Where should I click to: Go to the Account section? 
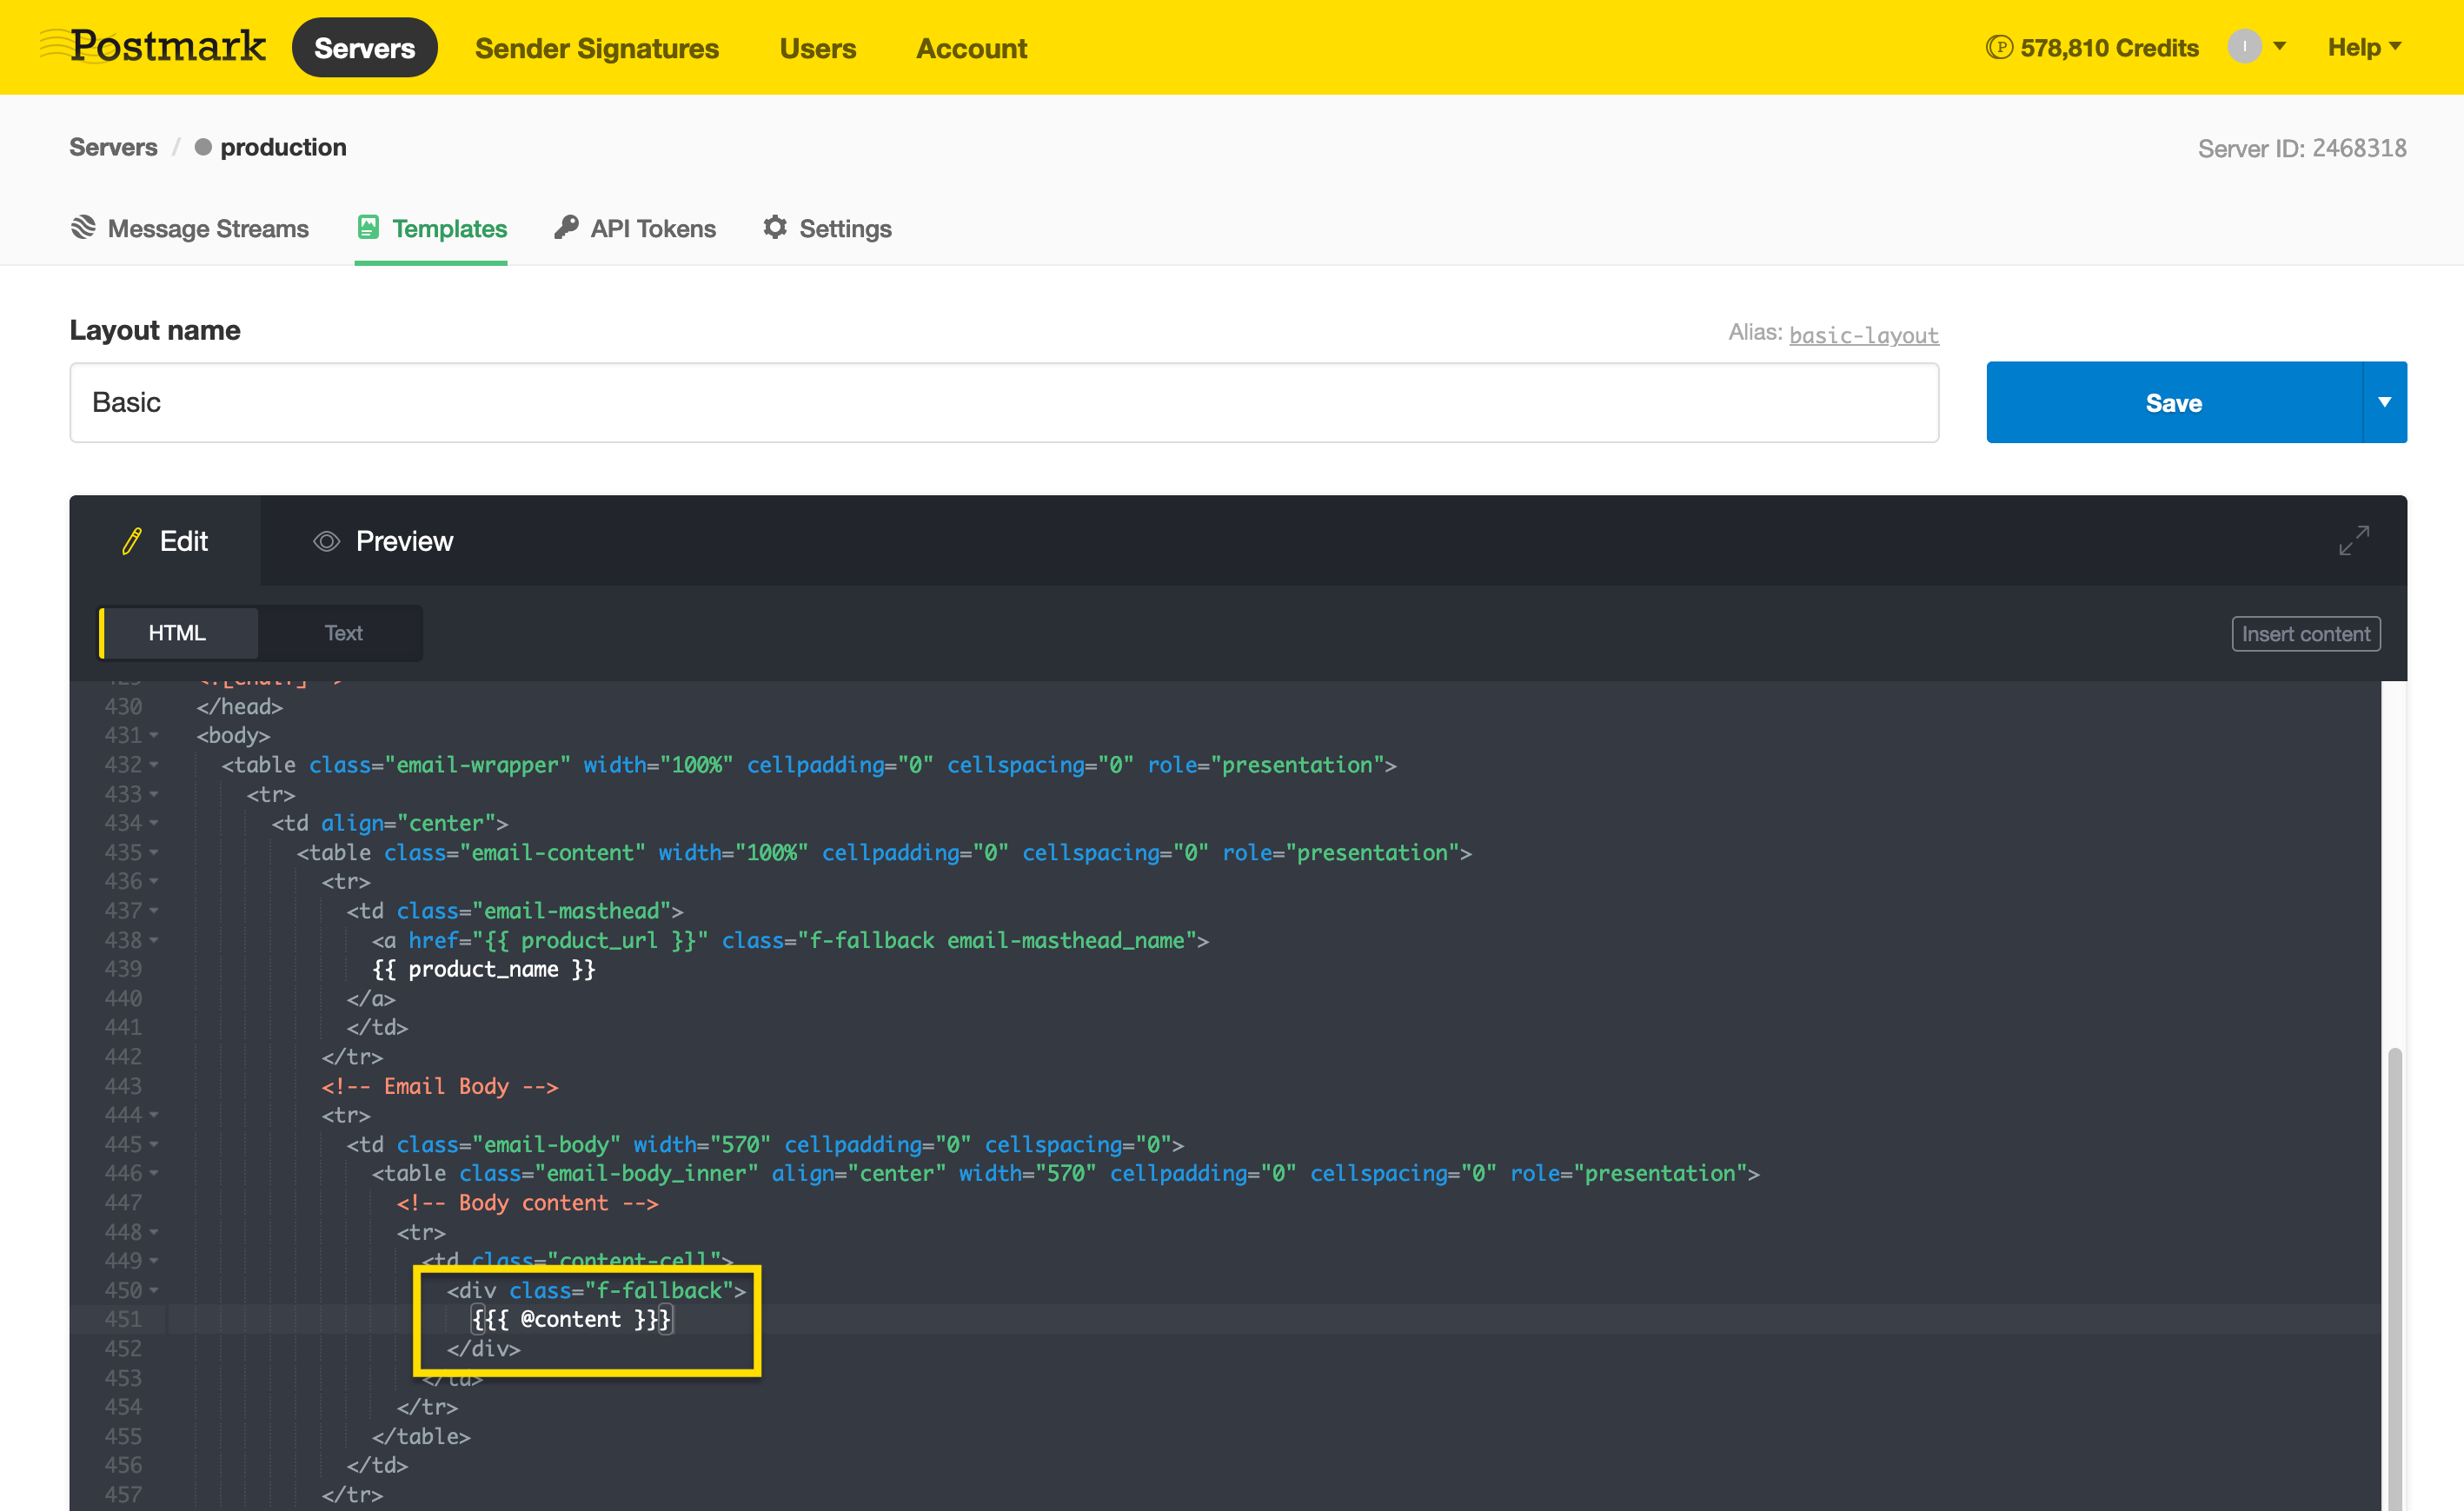pos(971,48)
